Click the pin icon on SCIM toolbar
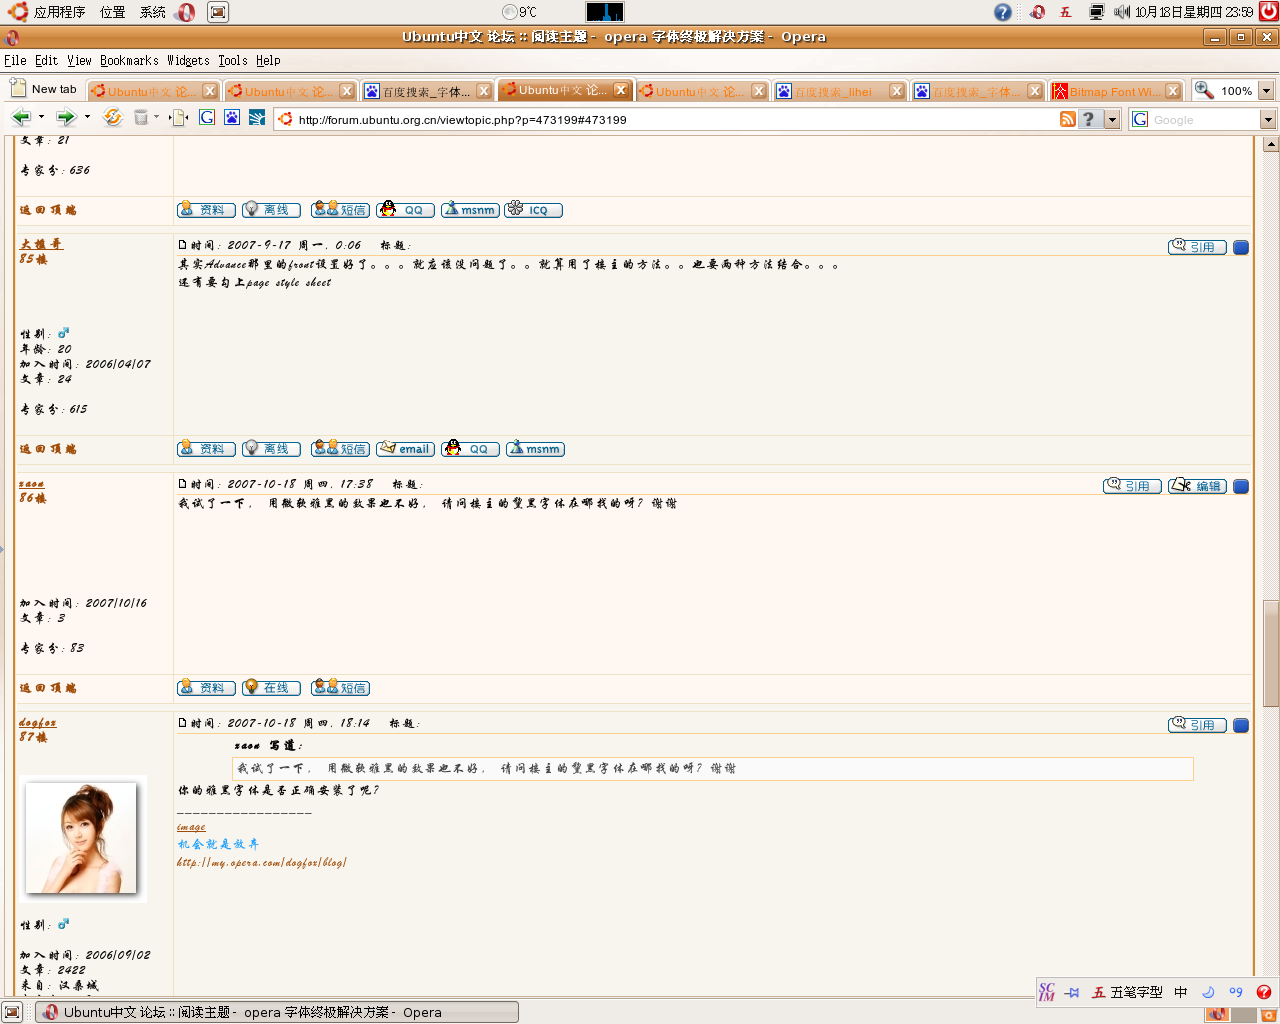1280x1024 pixels. click(1072, 992)
